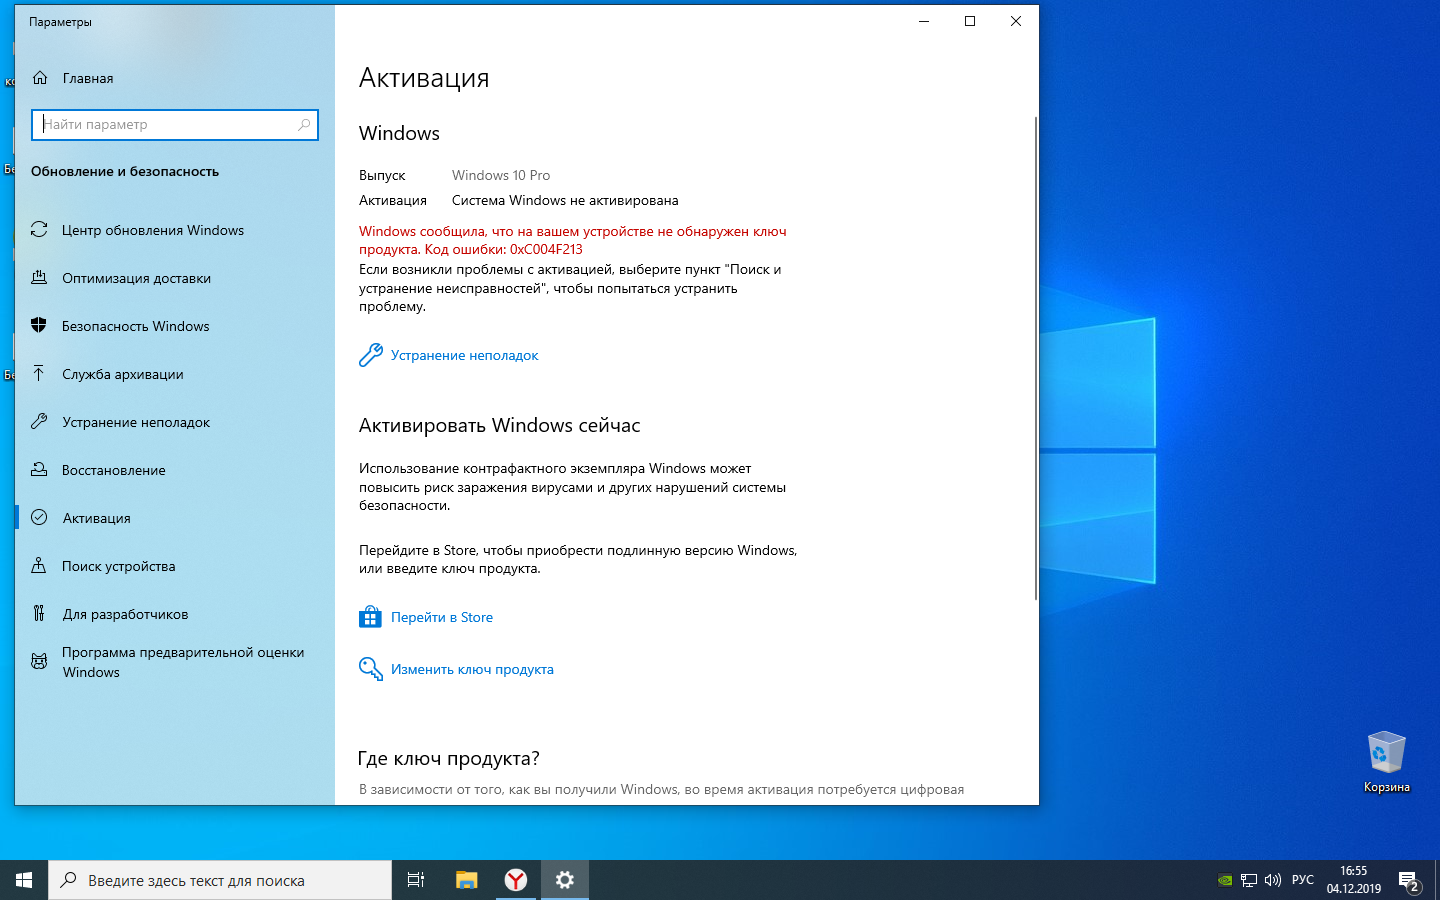Open Центр обновления Windows section
The height and width of the screenshot is (900, 1440).
153,230
